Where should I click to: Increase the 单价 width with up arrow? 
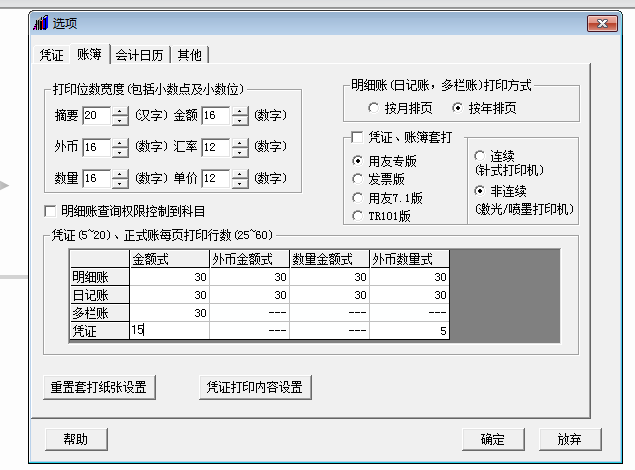[x=240, y=174]
